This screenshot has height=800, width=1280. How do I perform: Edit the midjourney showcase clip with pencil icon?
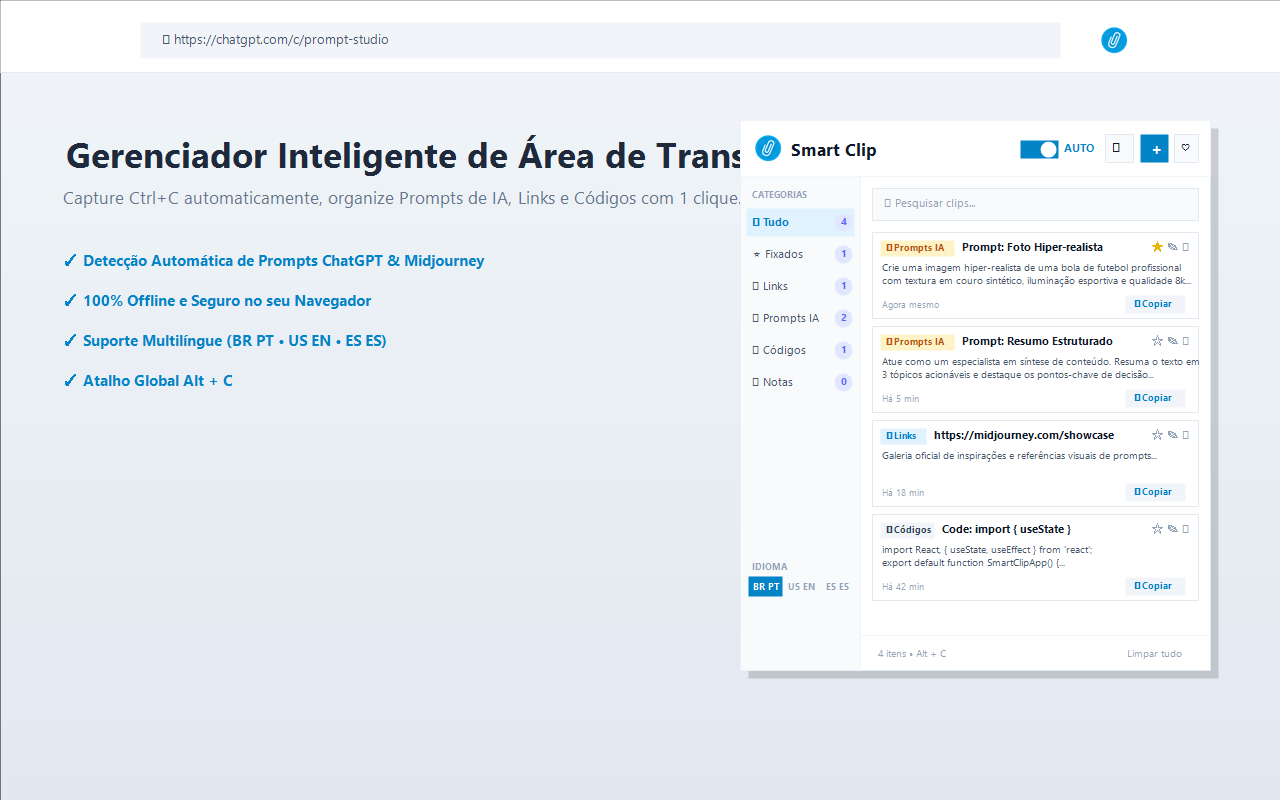tap(1172, 435)
